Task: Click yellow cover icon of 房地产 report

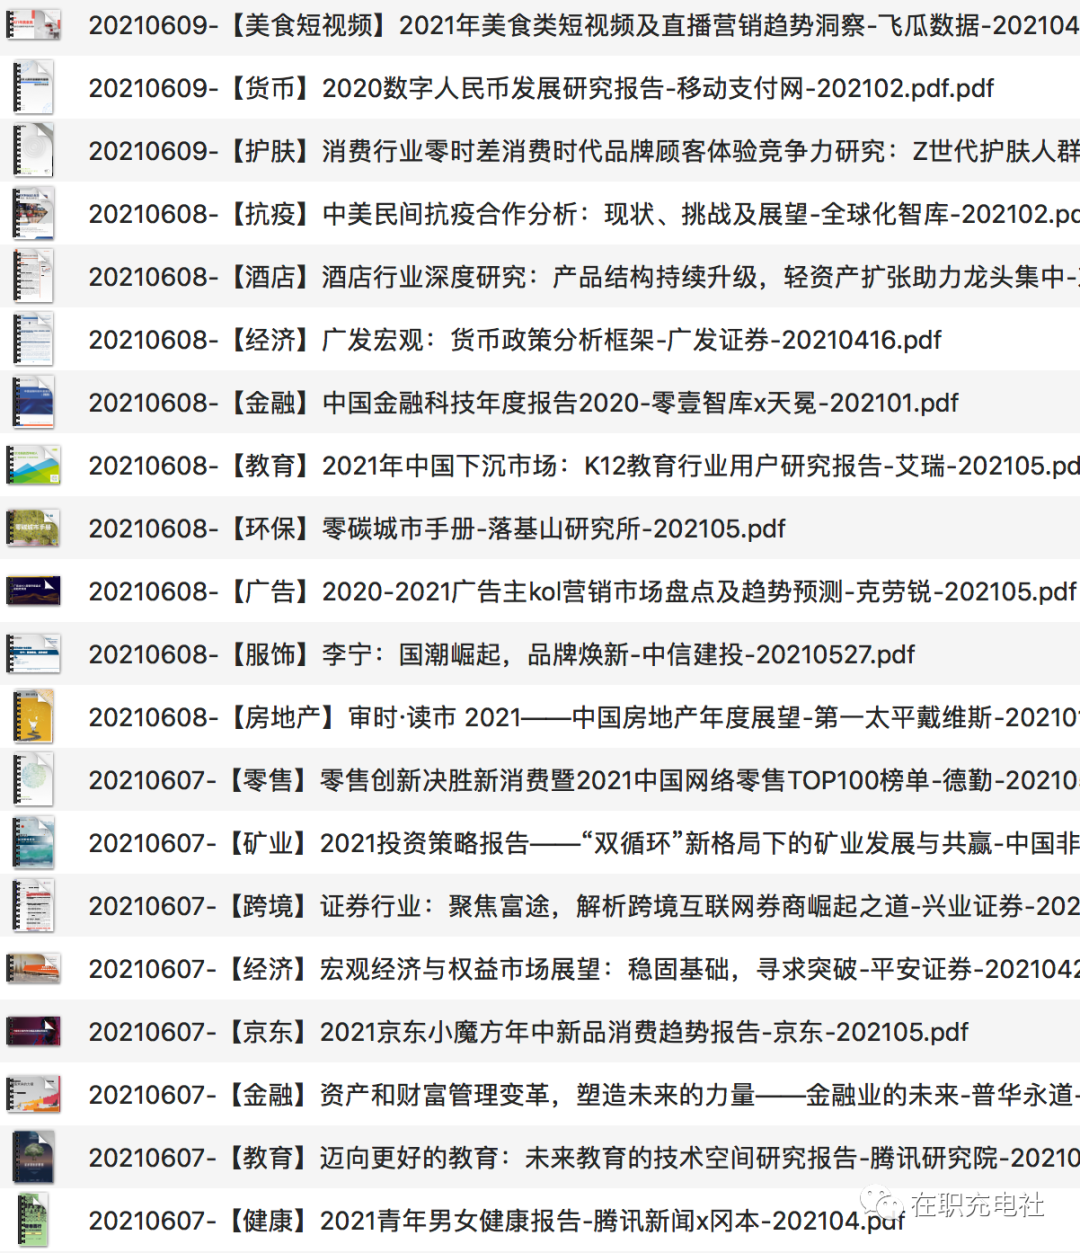Action: pyautogui.click(x=33, y=717)
